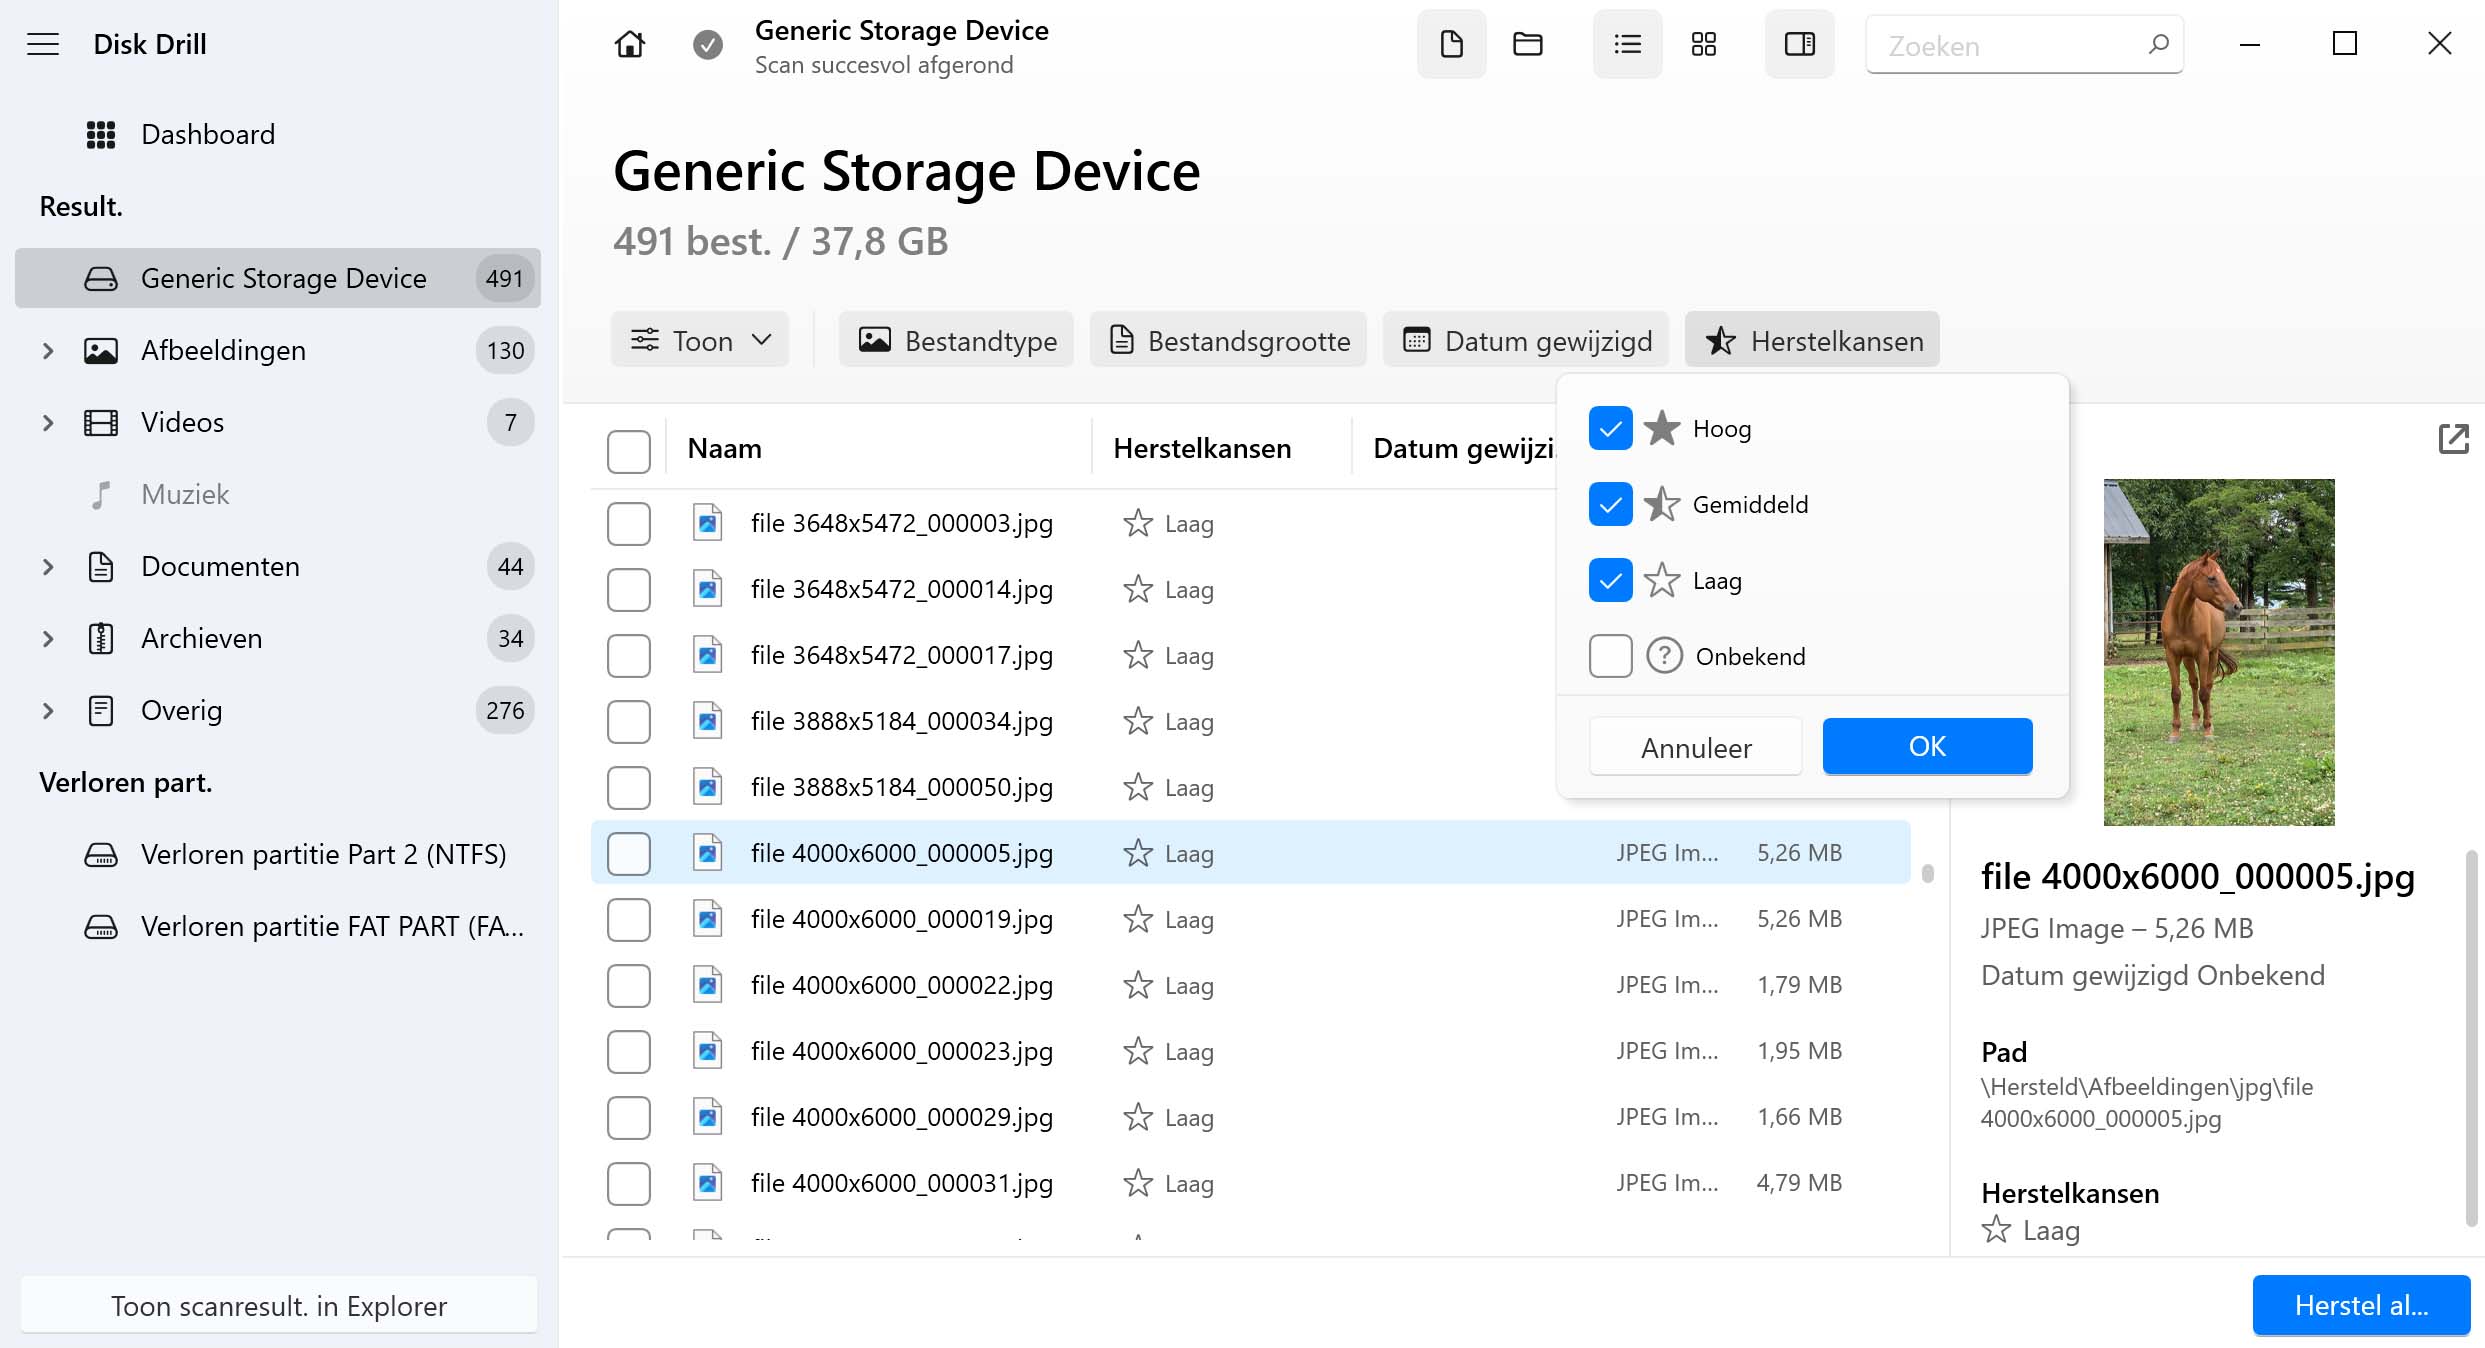Expand the Archieven category tree item

(x=45, y=637)
